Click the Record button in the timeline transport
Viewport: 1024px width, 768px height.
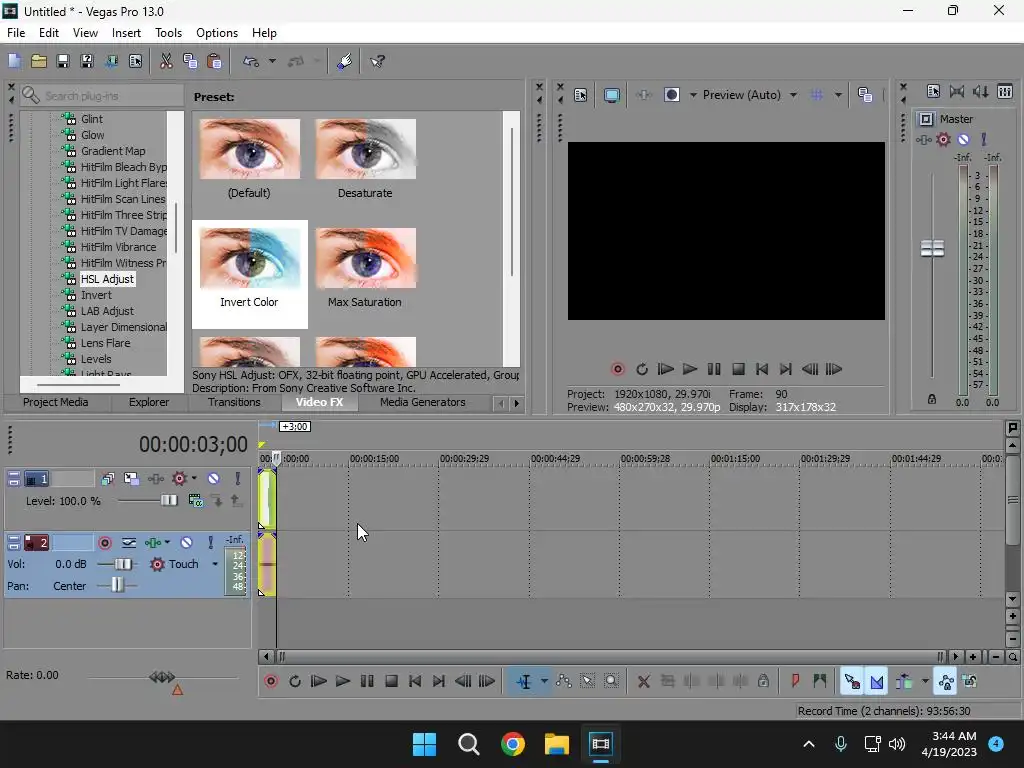tap(271, 681)
